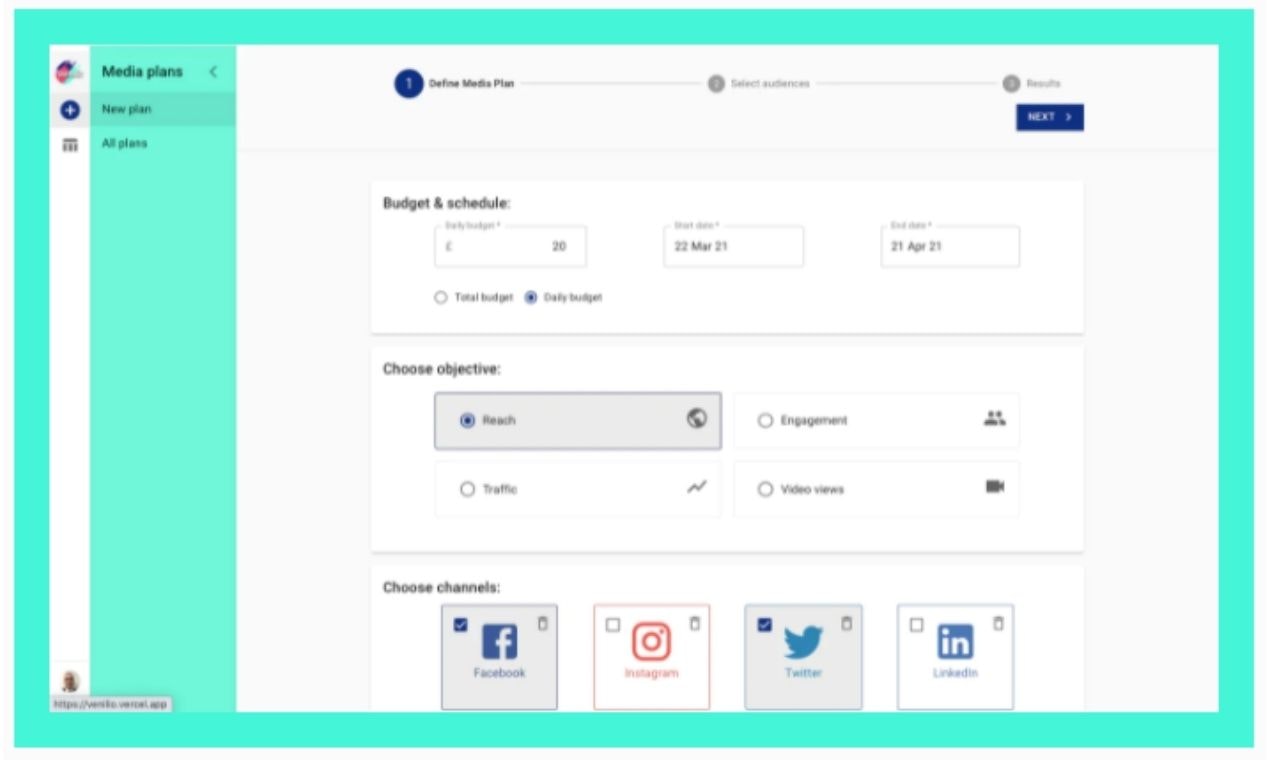
Task: Click trash icon on LinkedIn card
Action: [998, 623]
